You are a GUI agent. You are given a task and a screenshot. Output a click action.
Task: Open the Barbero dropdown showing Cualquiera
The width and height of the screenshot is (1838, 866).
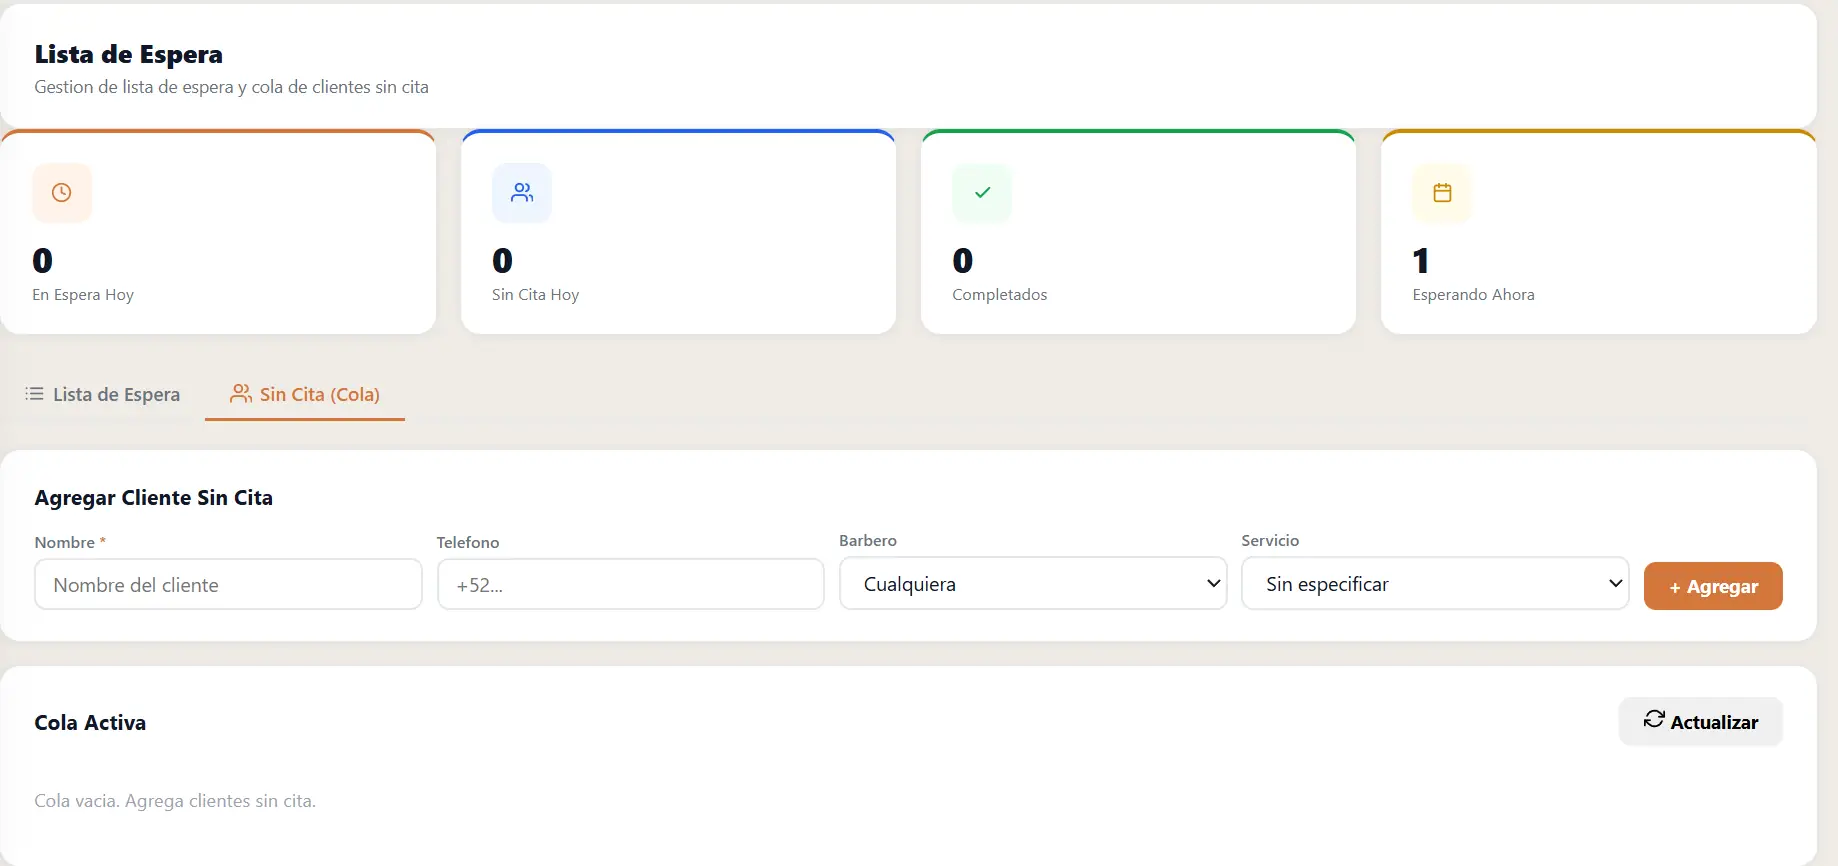1033,584
